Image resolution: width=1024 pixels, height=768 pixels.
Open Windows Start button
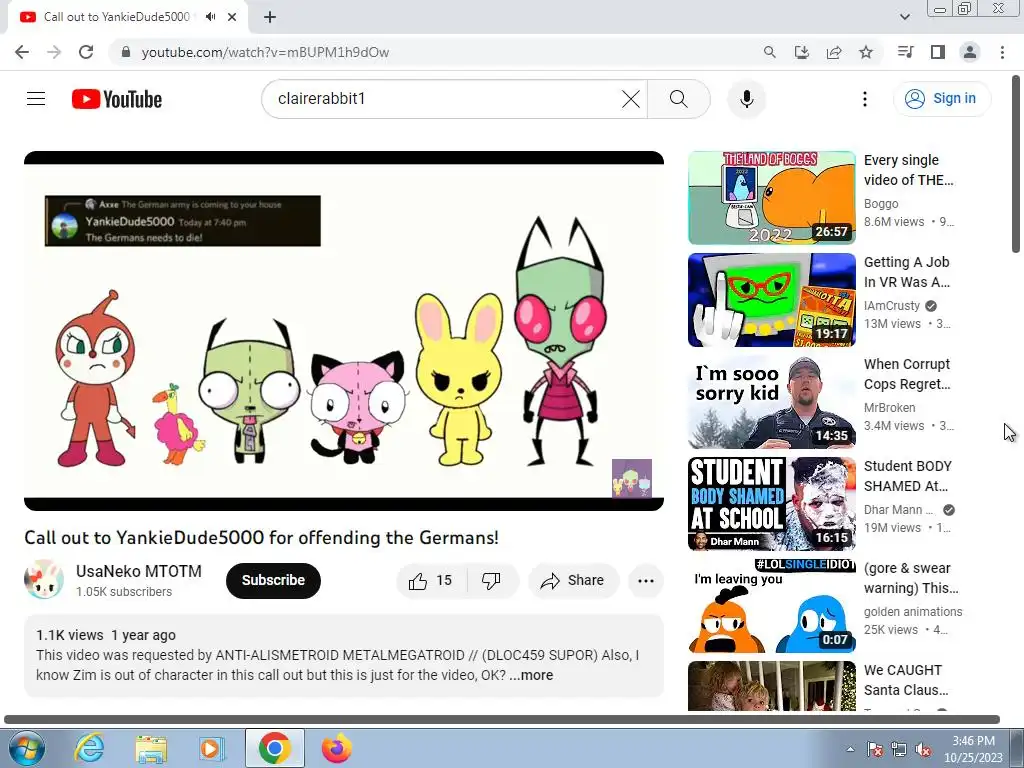26,748
